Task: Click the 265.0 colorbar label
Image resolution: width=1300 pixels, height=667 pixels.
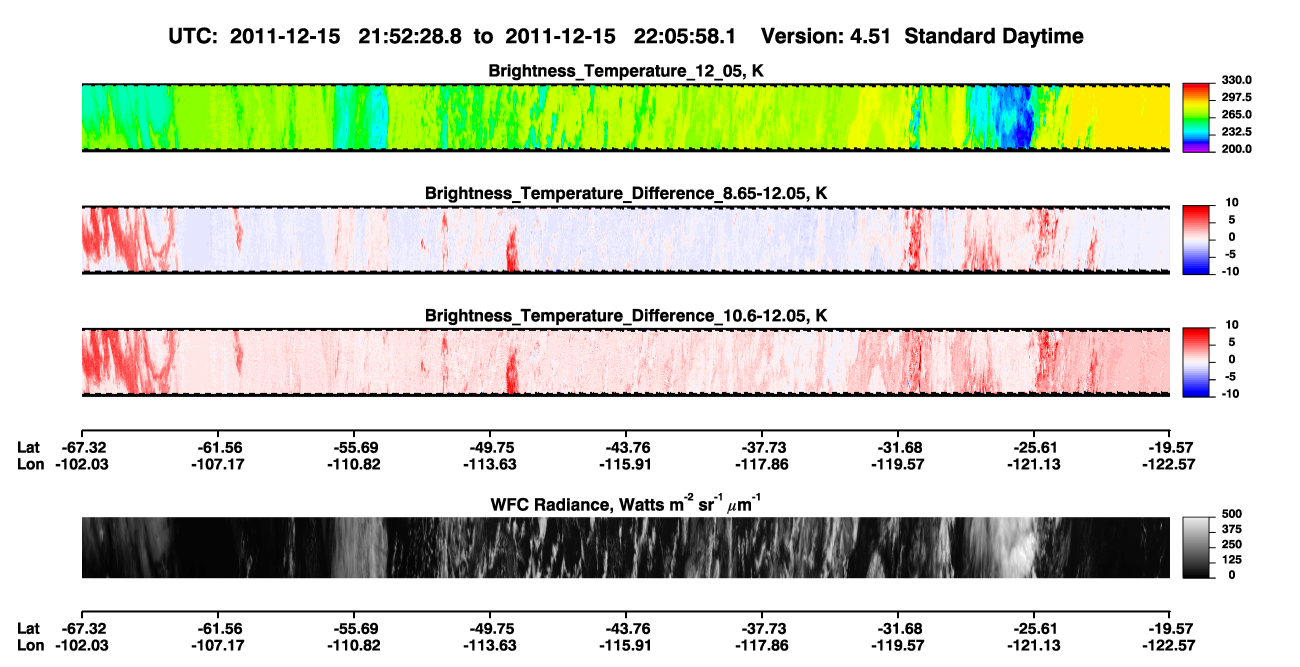Action: click(1235, 115)
